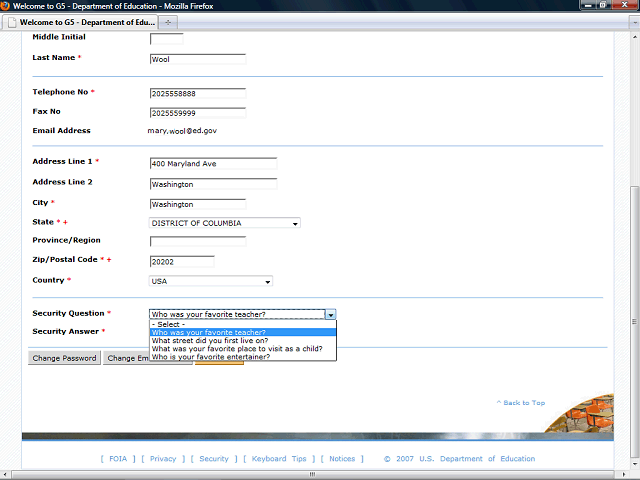The image size is (640, 480).
Task: Click the vertical scrollbar down arrow
Action: 635,464
